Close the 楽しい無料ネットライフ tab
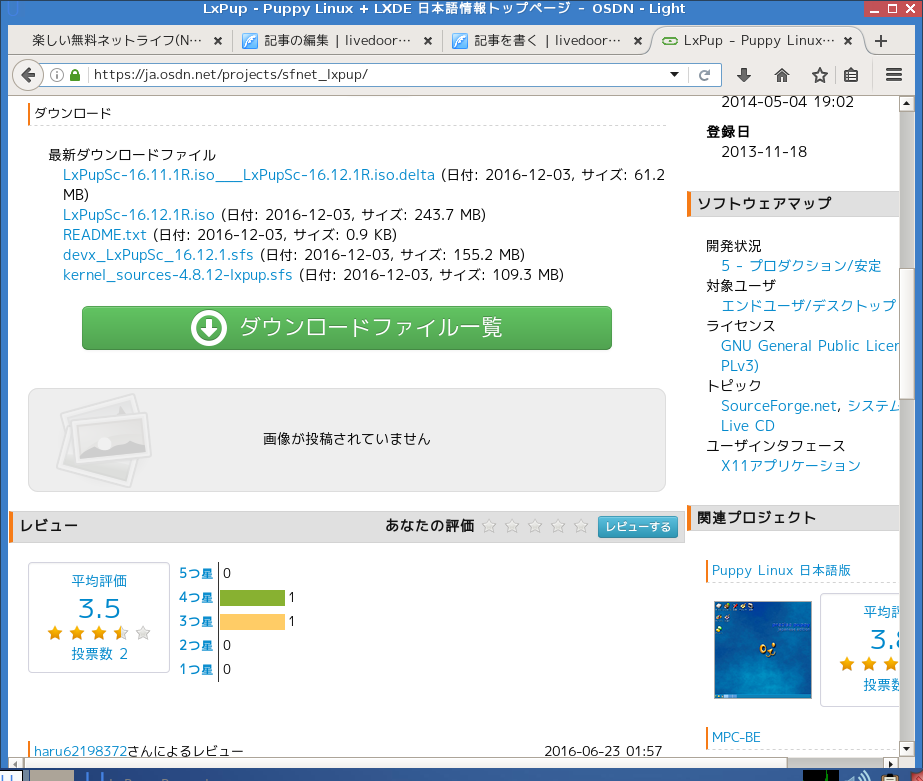Viewport: 923px width, 781px height. pyautogui.click(x=218, y=41)
